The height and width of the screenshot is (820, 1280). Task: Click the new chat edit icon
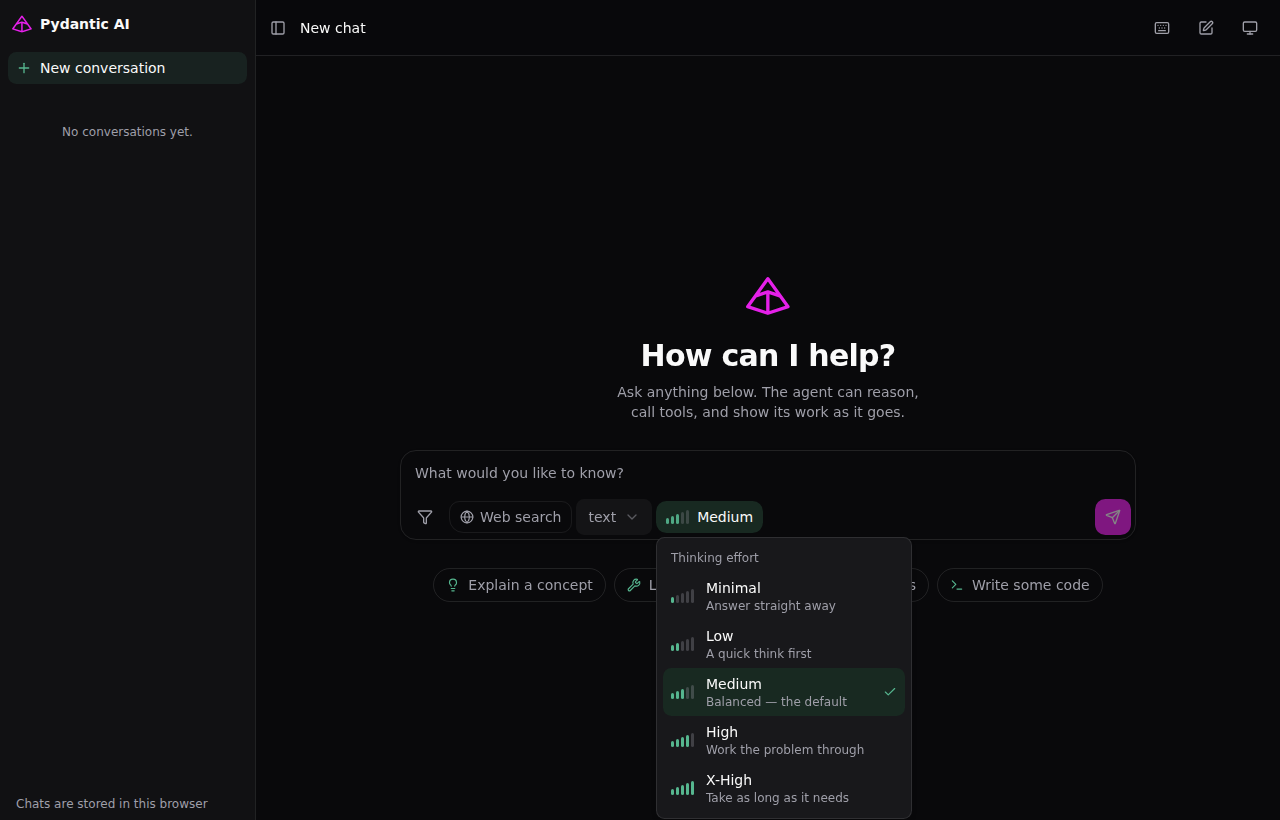tap(1206, 28)
